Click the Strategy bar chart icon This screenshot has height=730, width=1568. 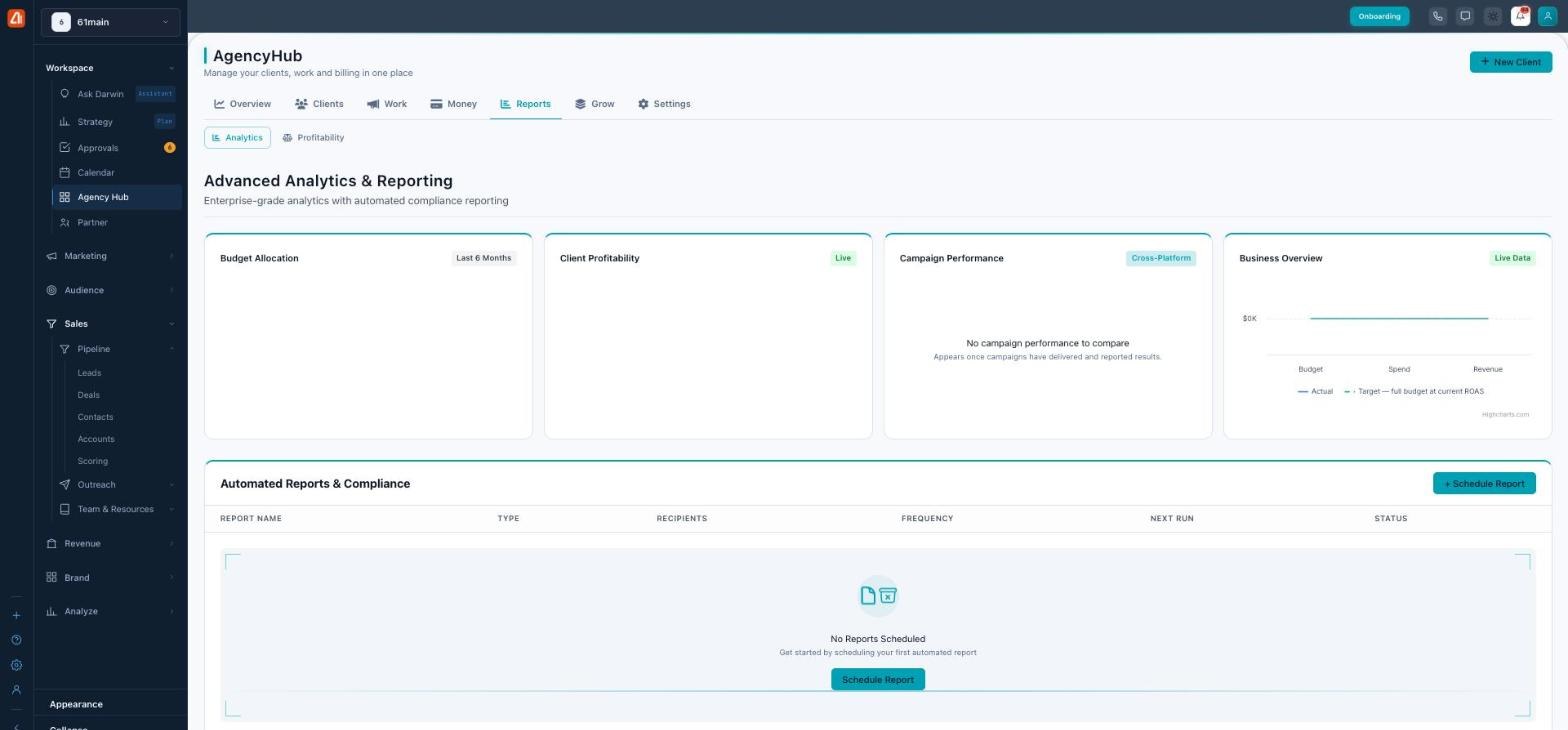(x=65, y=122)
